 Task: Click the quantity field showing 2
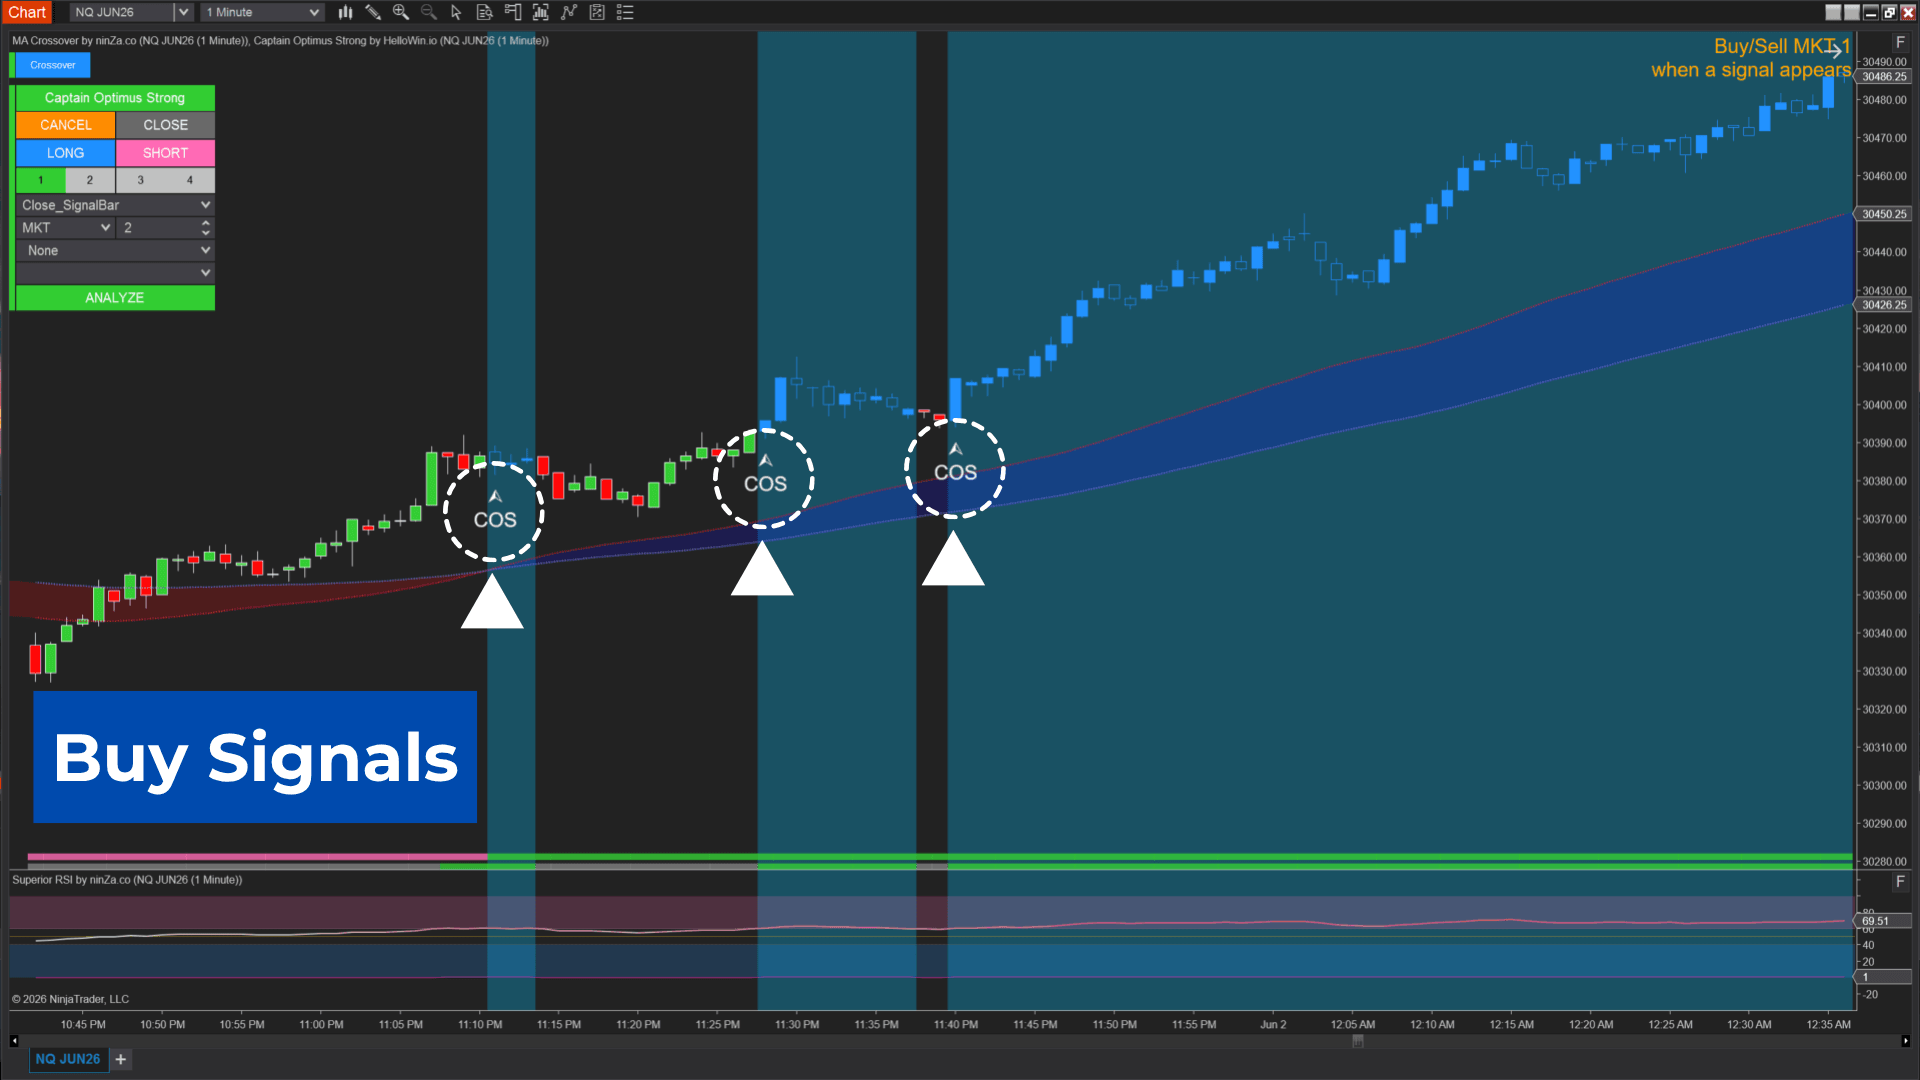click(158, 228)
